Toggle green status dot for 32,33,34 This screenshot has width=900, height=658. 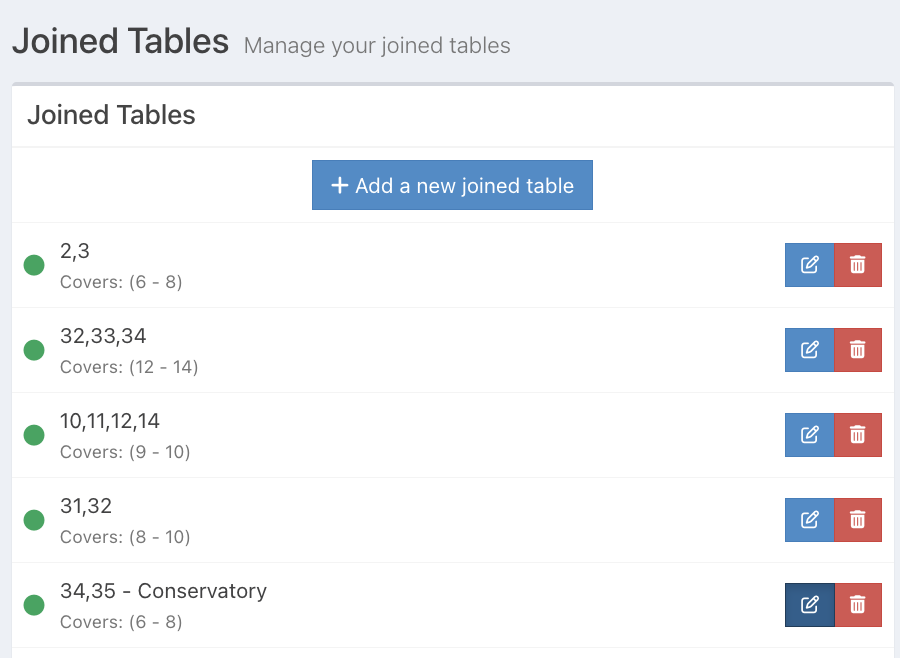(x=34, y=350)
